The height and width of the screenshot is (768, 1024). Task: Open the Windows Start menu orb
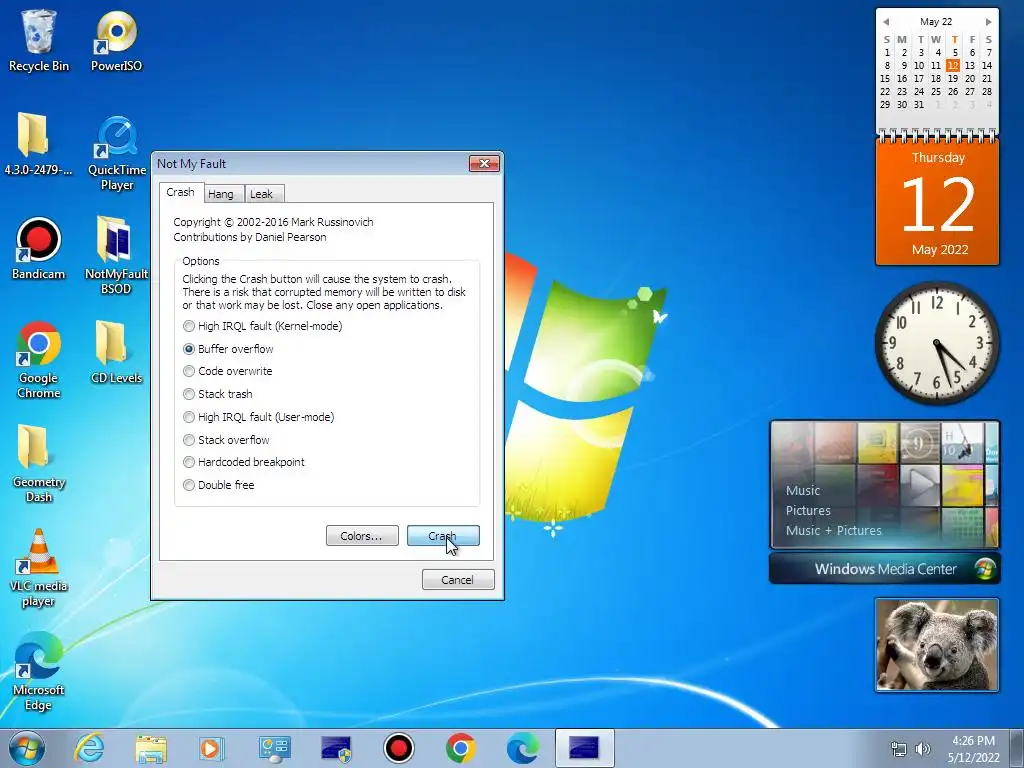click(27, 748)
